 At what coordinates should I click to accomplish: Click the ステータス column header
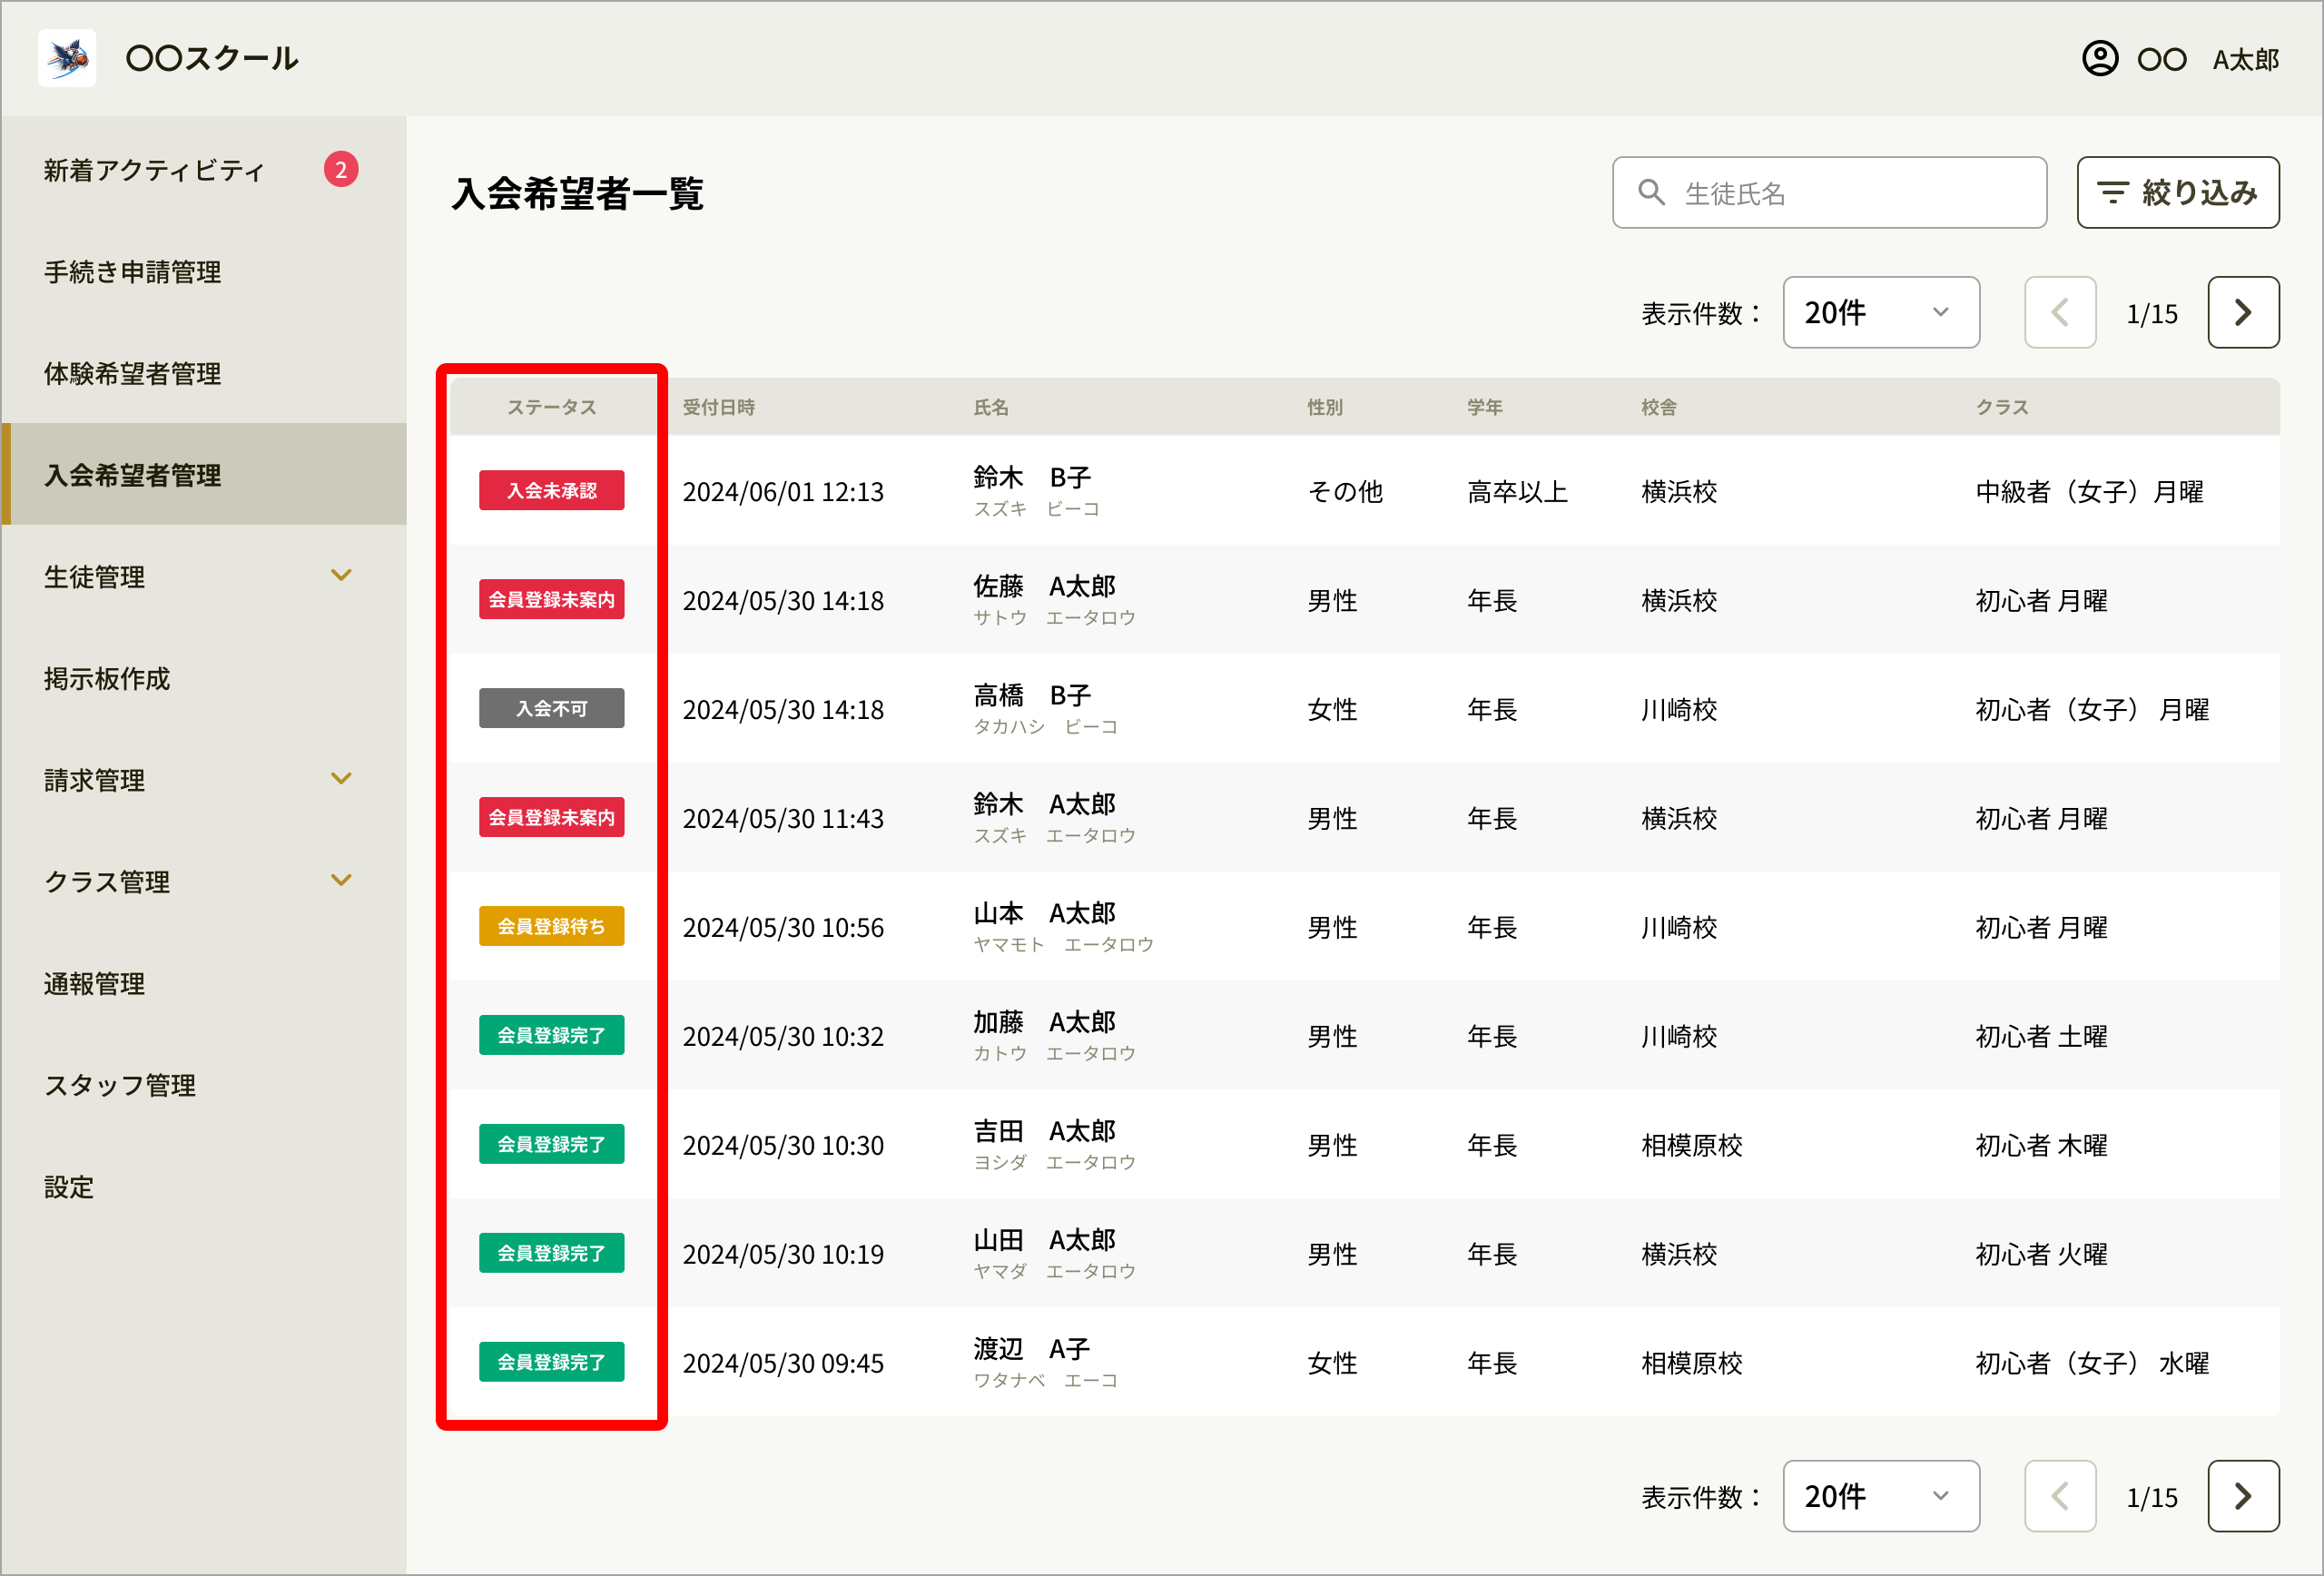(x=551, y=407)
